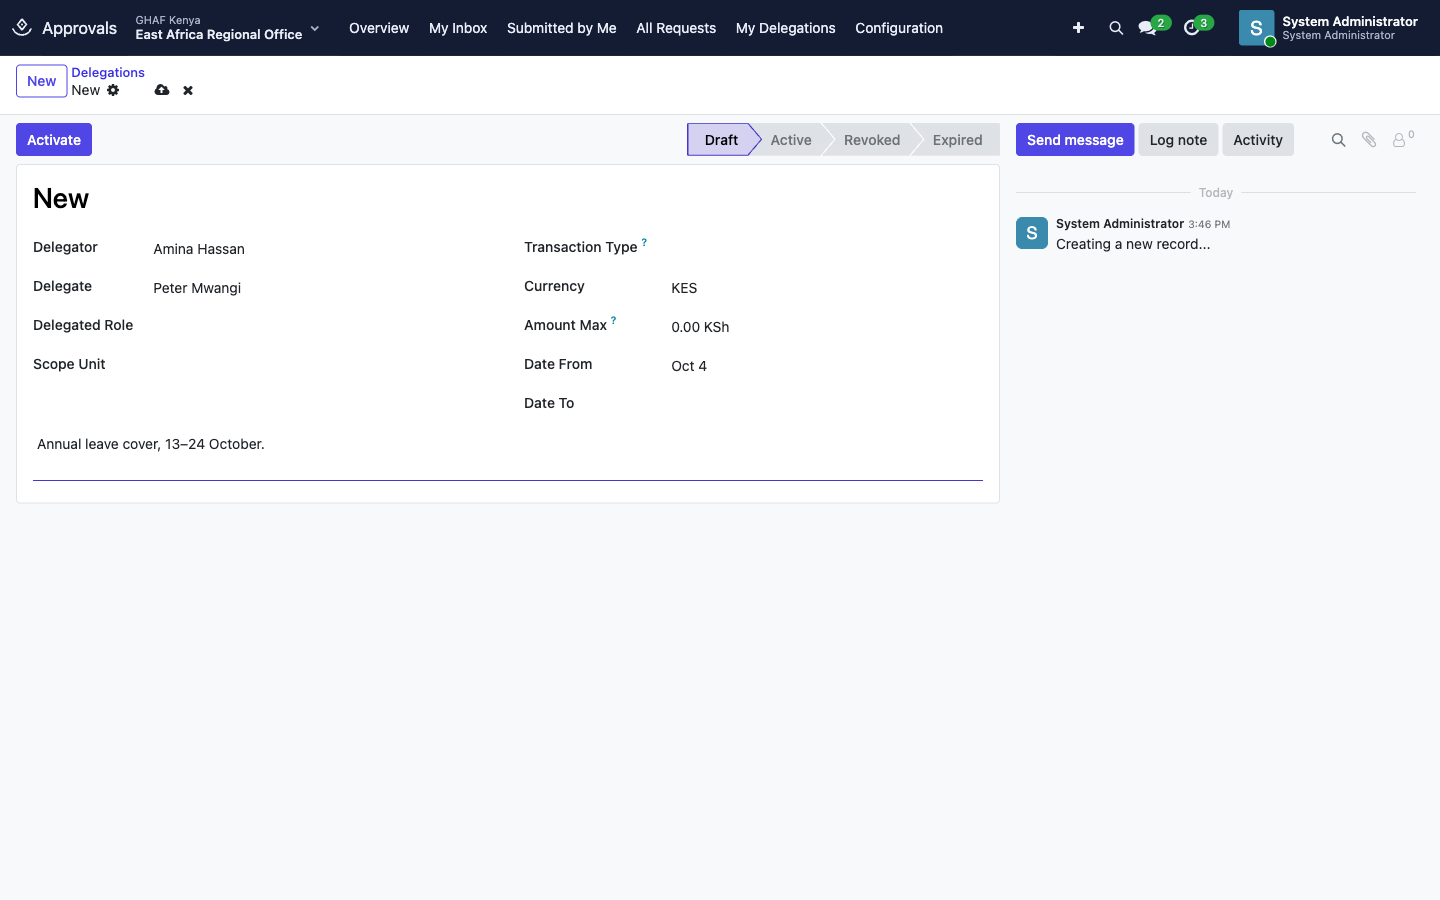
Task: Follow the Delegations breadcrumb link
Action: [108, 72]
